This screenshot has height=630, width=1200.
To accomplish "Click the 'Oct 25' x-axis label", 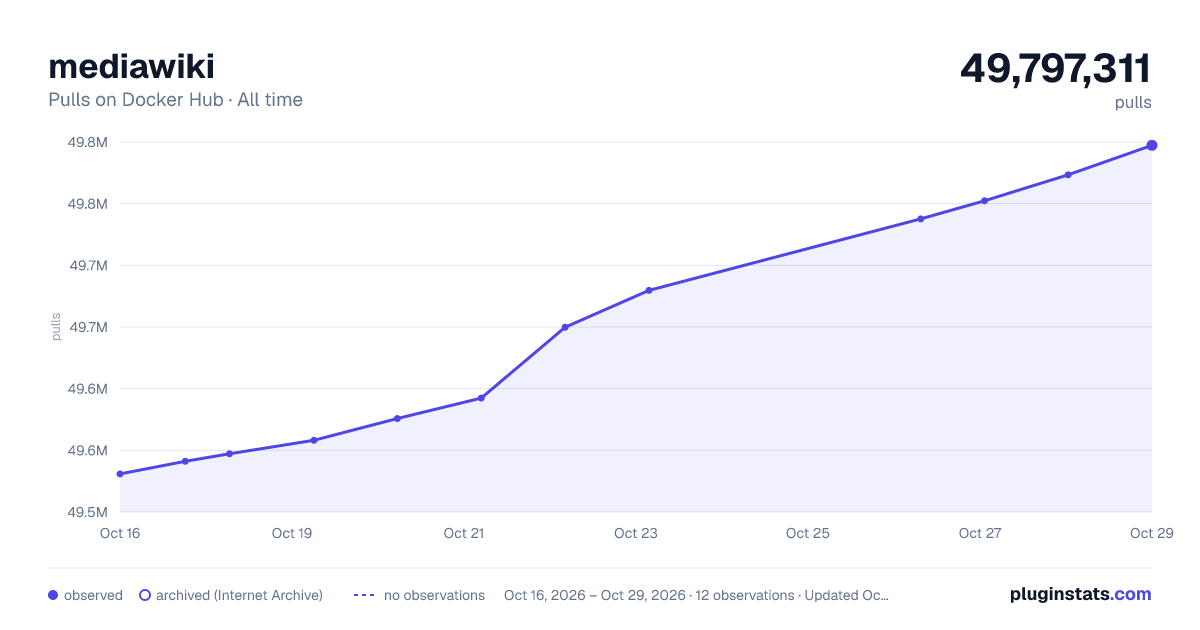I will (808, 533).
